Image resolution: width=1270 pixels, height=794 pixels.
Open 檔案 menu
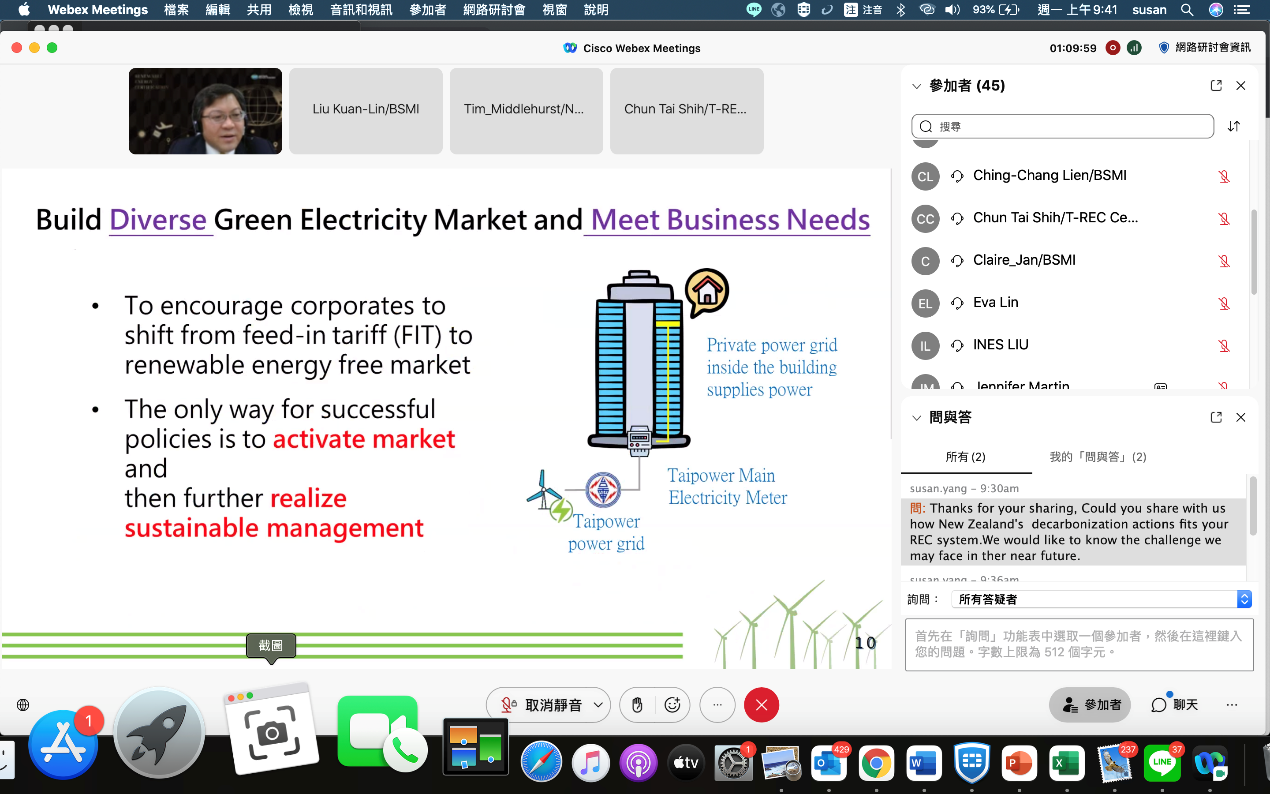[176, 10]
